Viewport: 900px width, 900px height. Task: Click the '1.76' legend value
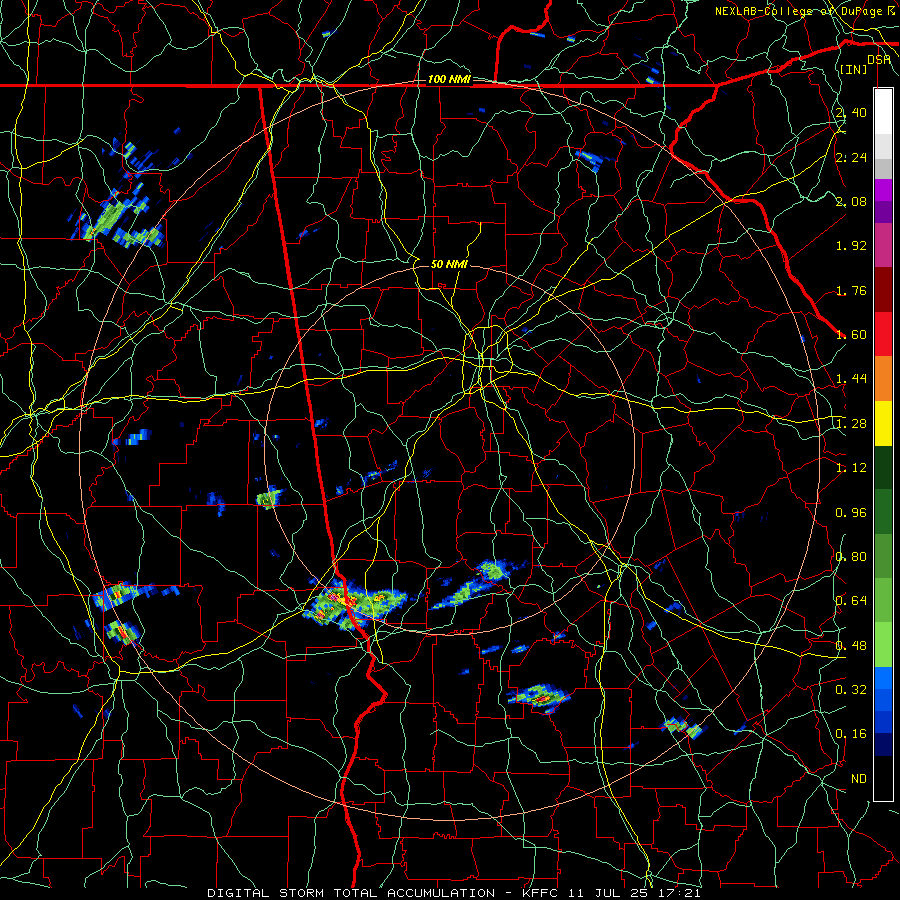click(851, 290)
